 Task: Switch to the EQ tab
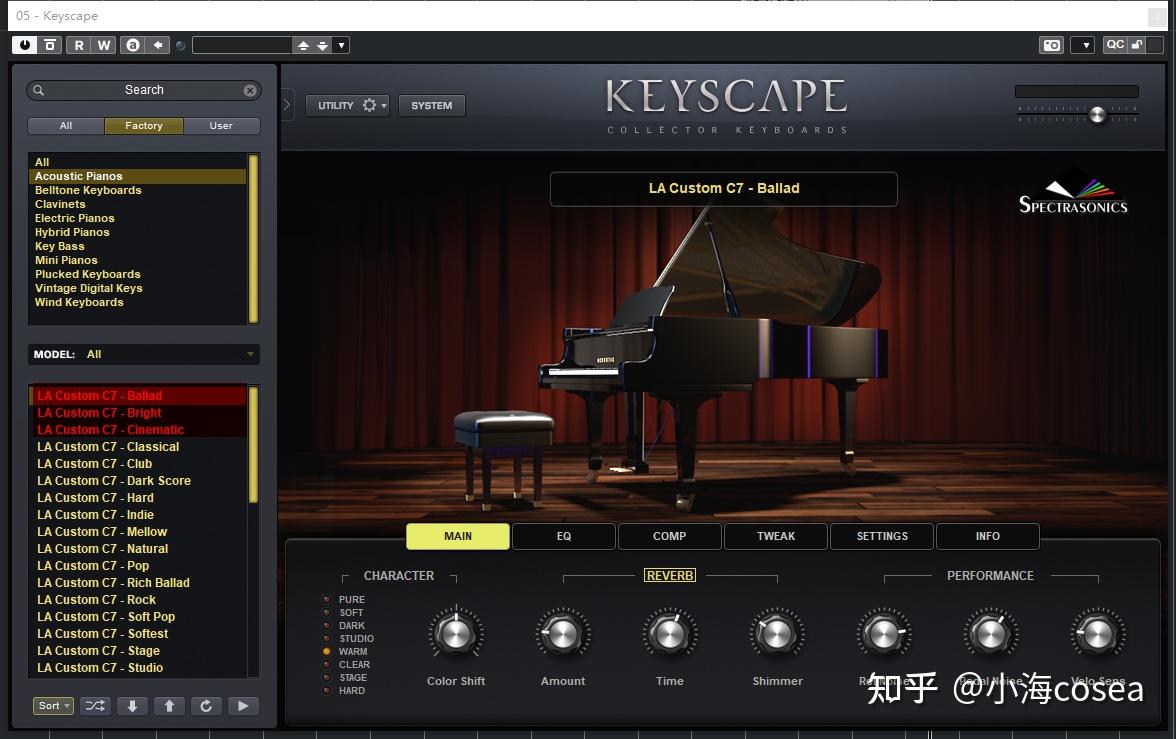(564, 536)
